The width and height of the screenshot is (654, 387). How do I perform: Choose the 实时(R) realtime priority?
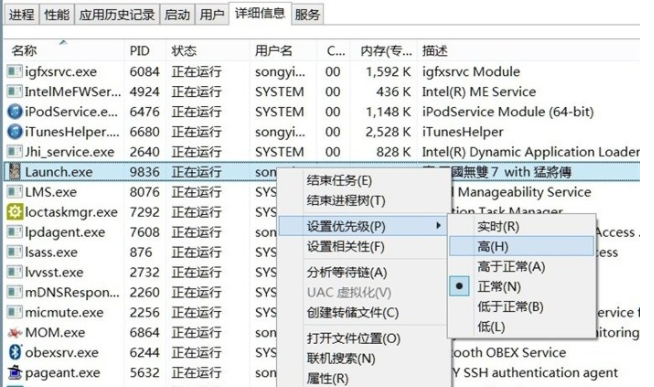[x=498, y=227]
